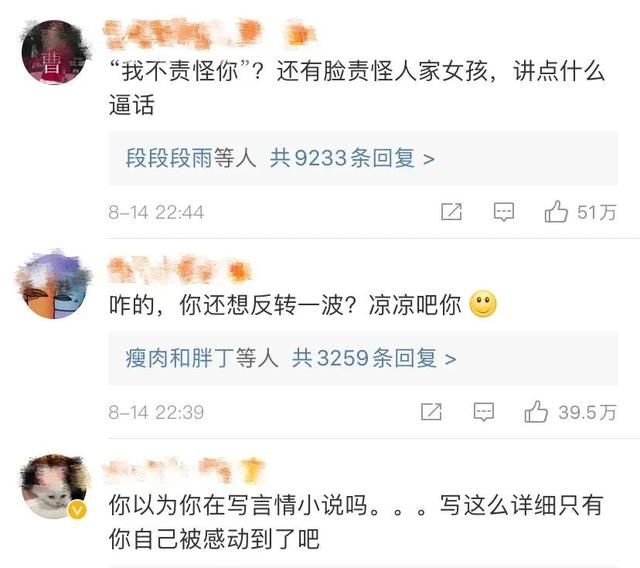Screen dimensions: 640x568
Task: Open replier name 段段段雨
Action: 169,158
